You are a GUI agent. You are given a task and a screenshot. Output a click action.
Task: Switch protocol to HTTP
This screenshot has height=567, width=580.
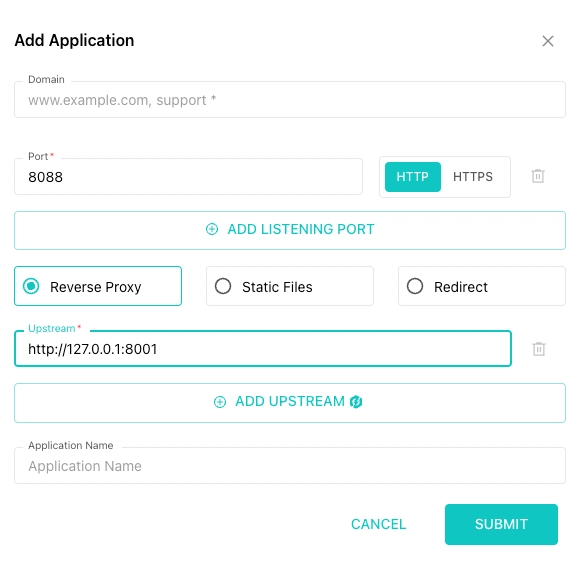[413, 177]
